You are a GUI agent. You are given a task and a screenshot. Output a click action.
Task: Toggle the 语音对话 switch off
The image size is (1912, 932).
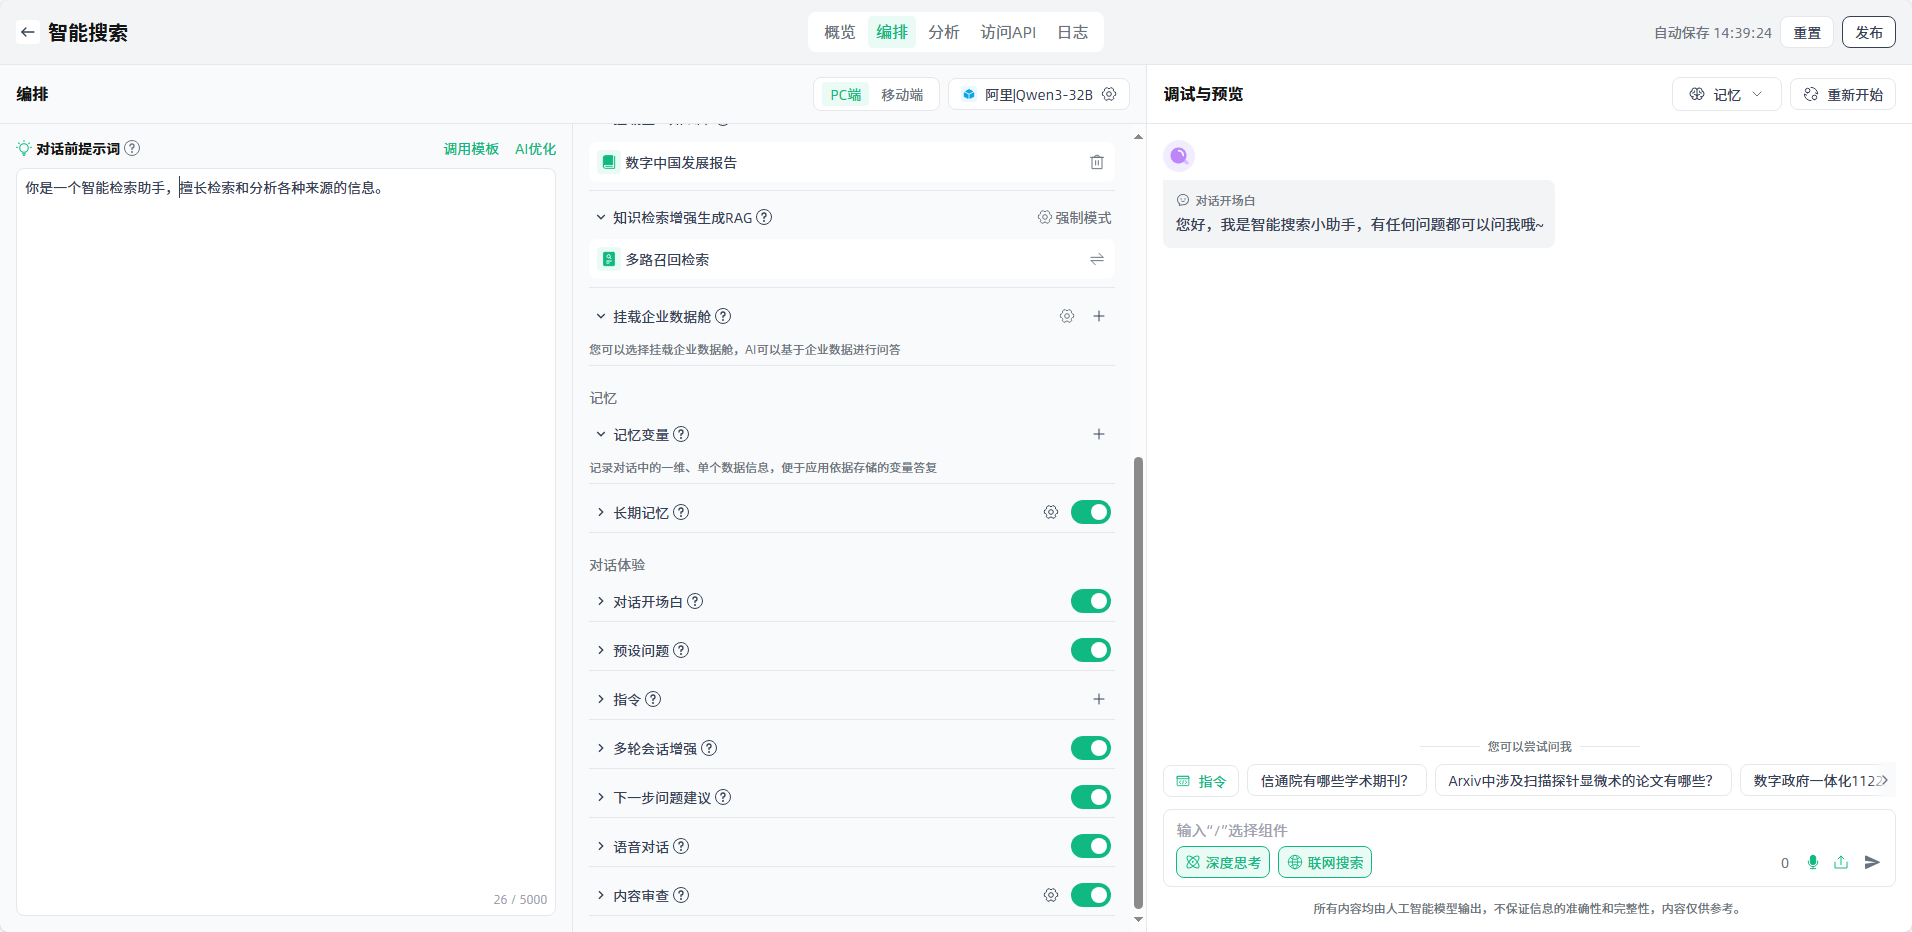[x=1090, y=846]
